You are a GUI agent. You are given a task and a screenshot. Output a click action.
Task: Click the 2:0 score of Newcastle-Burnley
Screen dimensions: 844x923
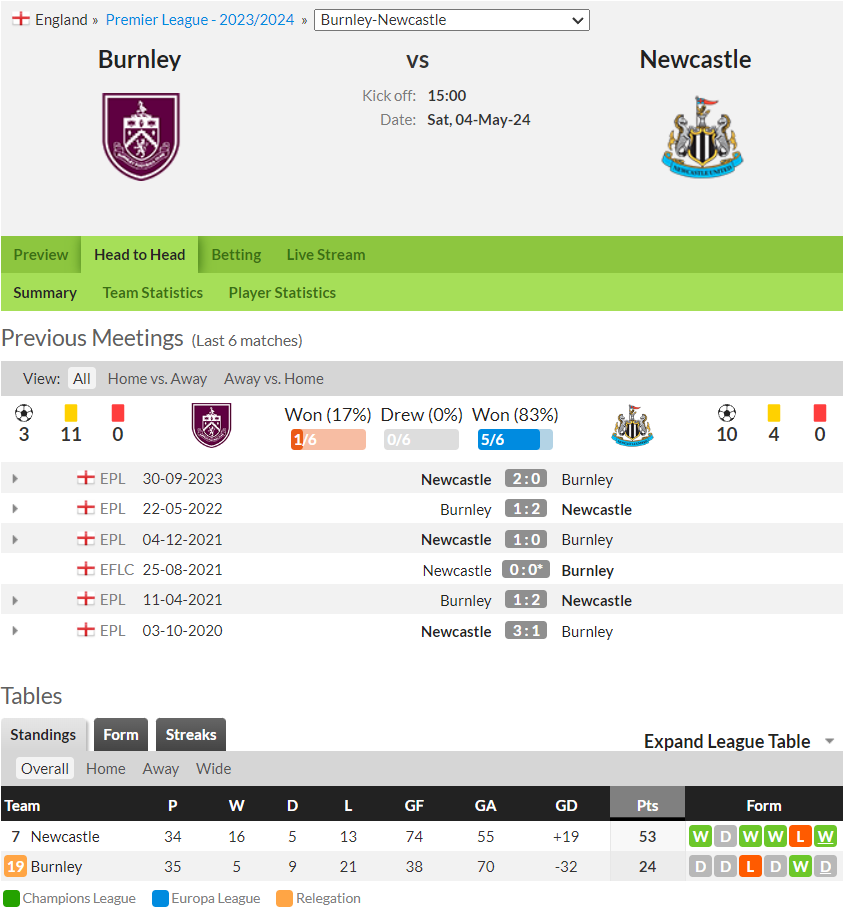click(x=526, y=479)
